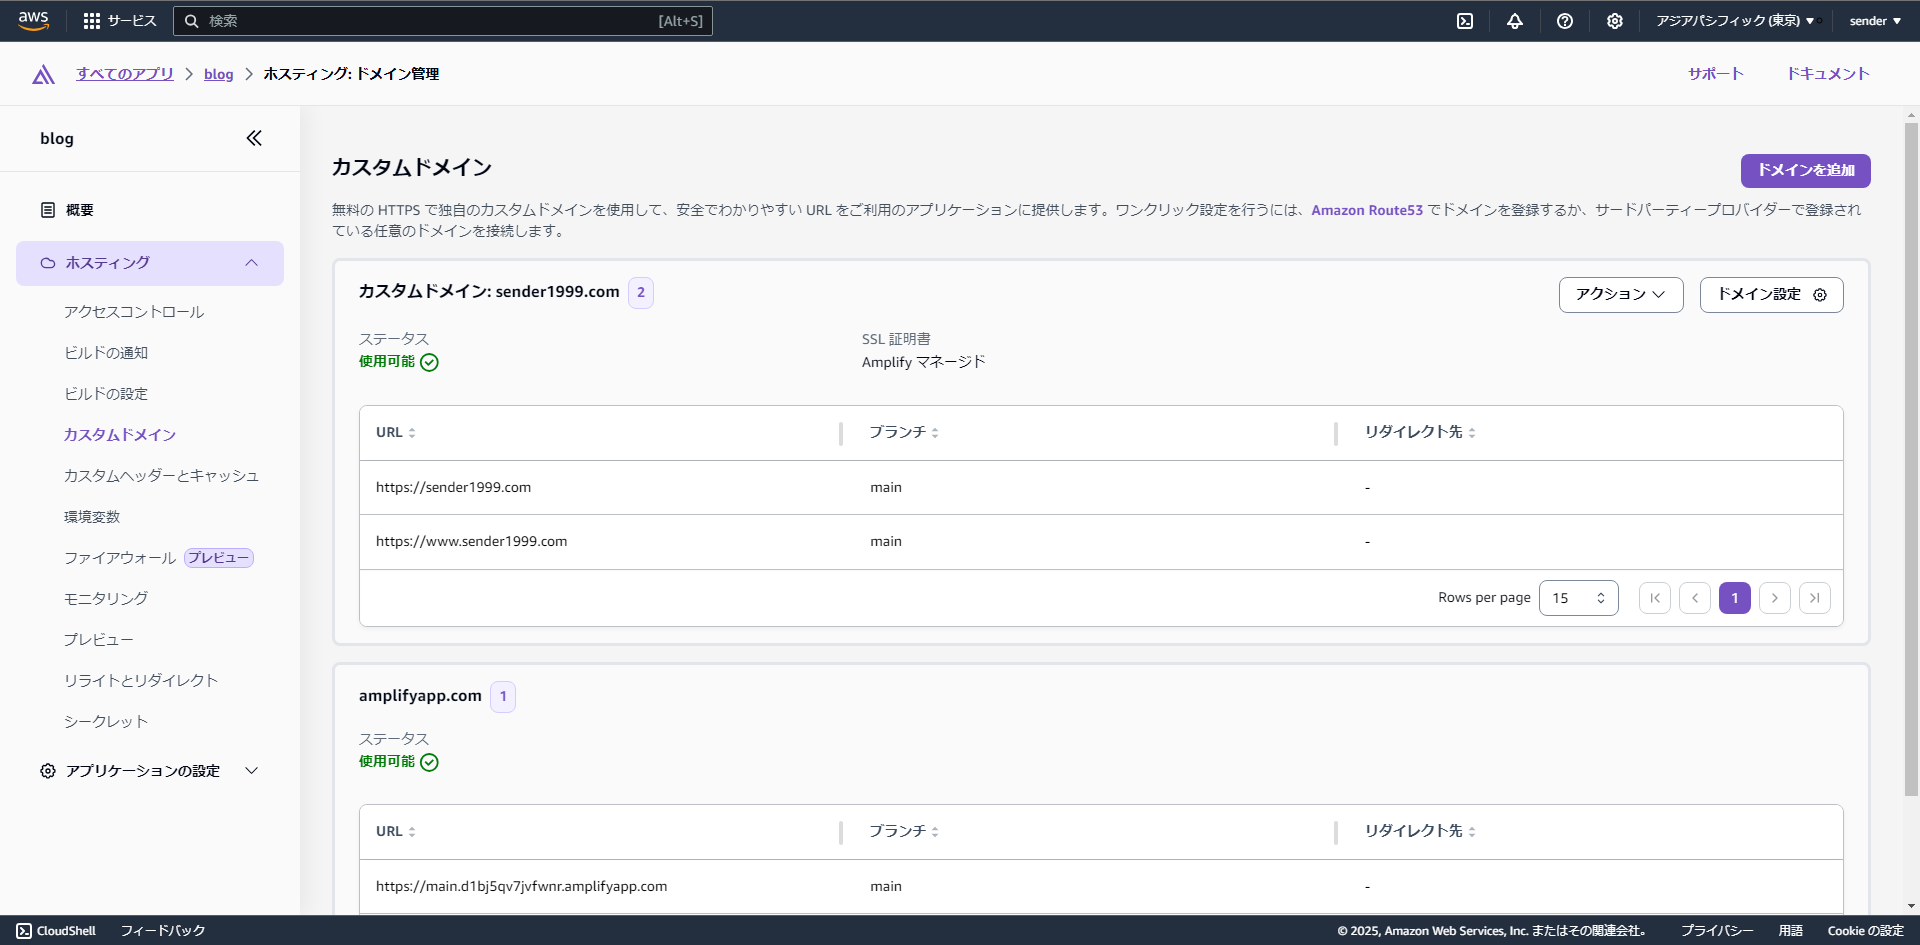Open the services grid menu icon
The width and height of the screenshot is (1920, 945).
[x=92, y=21]
